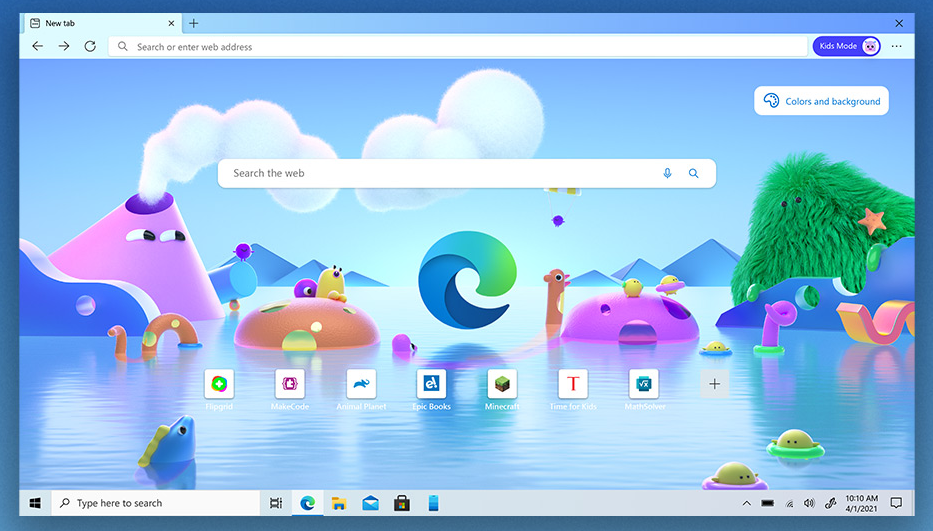Open the Epic Books tile
Image resolution: width=933 pixels, height=531 pixels.
[x=431, y=384]
